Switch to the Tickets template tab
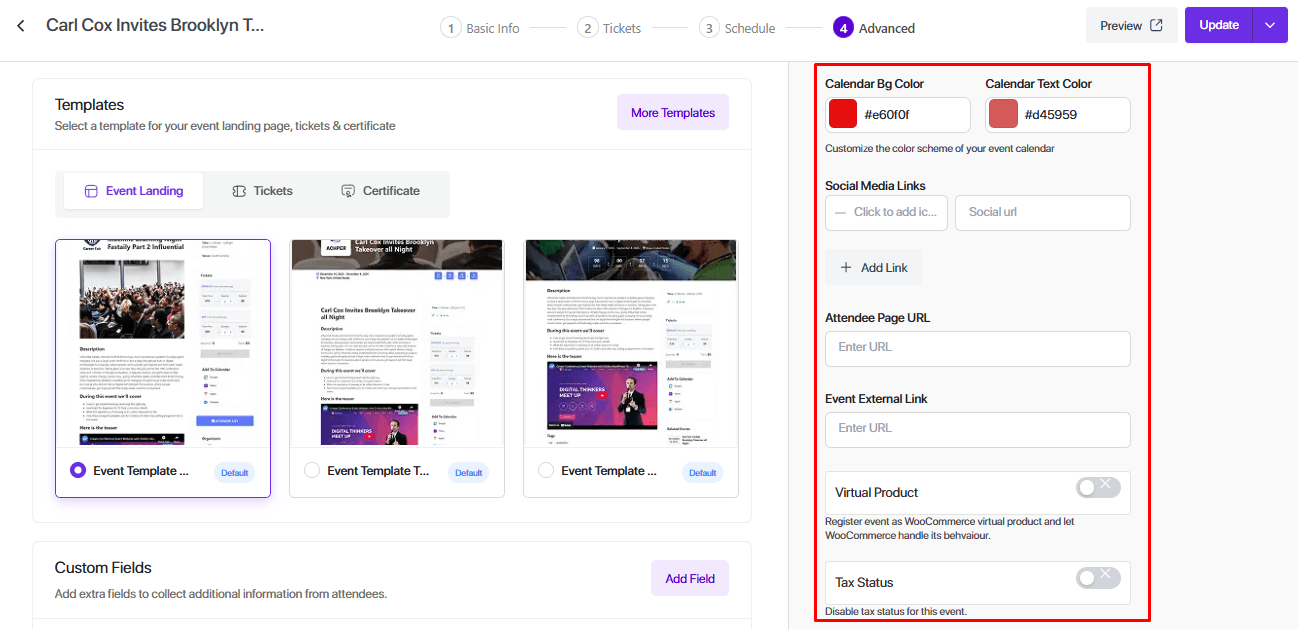The width and height of the screenshot is (1298, 629). [262, 191]
